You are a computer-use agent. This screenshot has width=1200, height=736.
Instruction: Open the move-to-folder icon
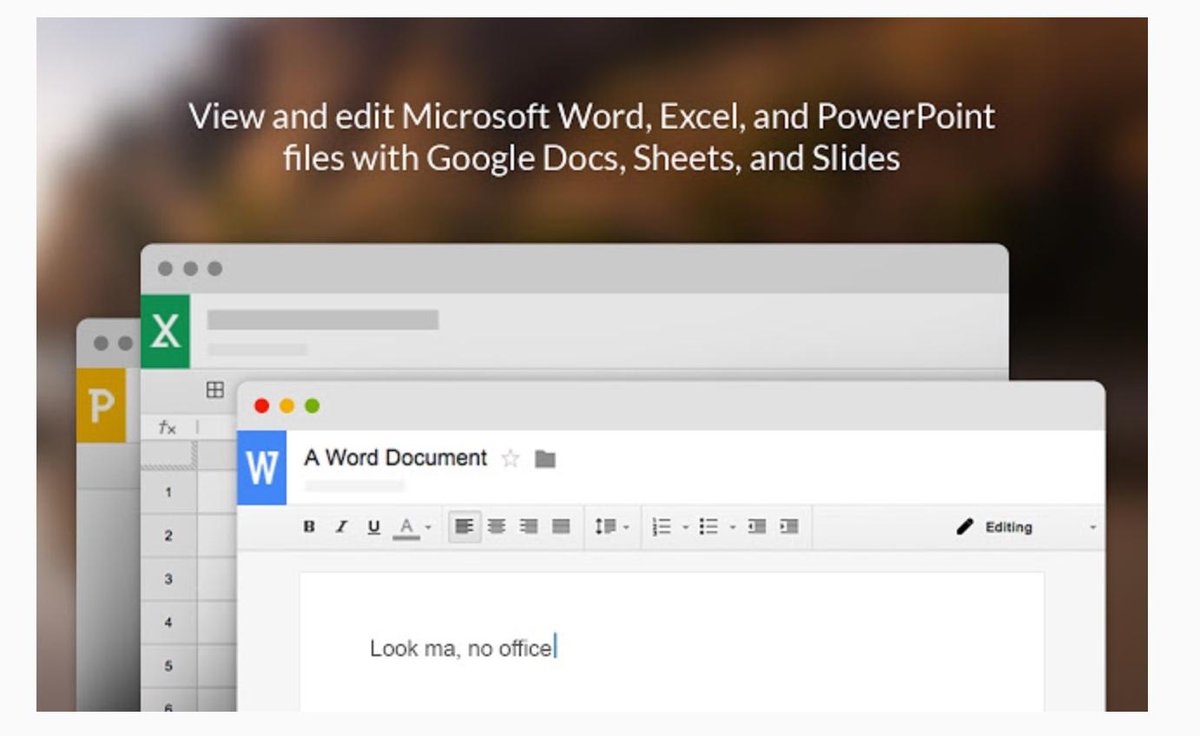coord(545,459)
